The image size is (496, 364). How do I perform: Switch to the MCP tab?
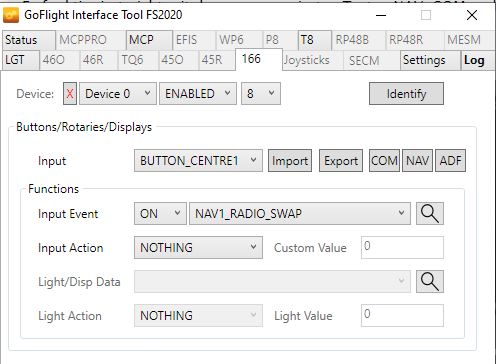click(149, 40)
